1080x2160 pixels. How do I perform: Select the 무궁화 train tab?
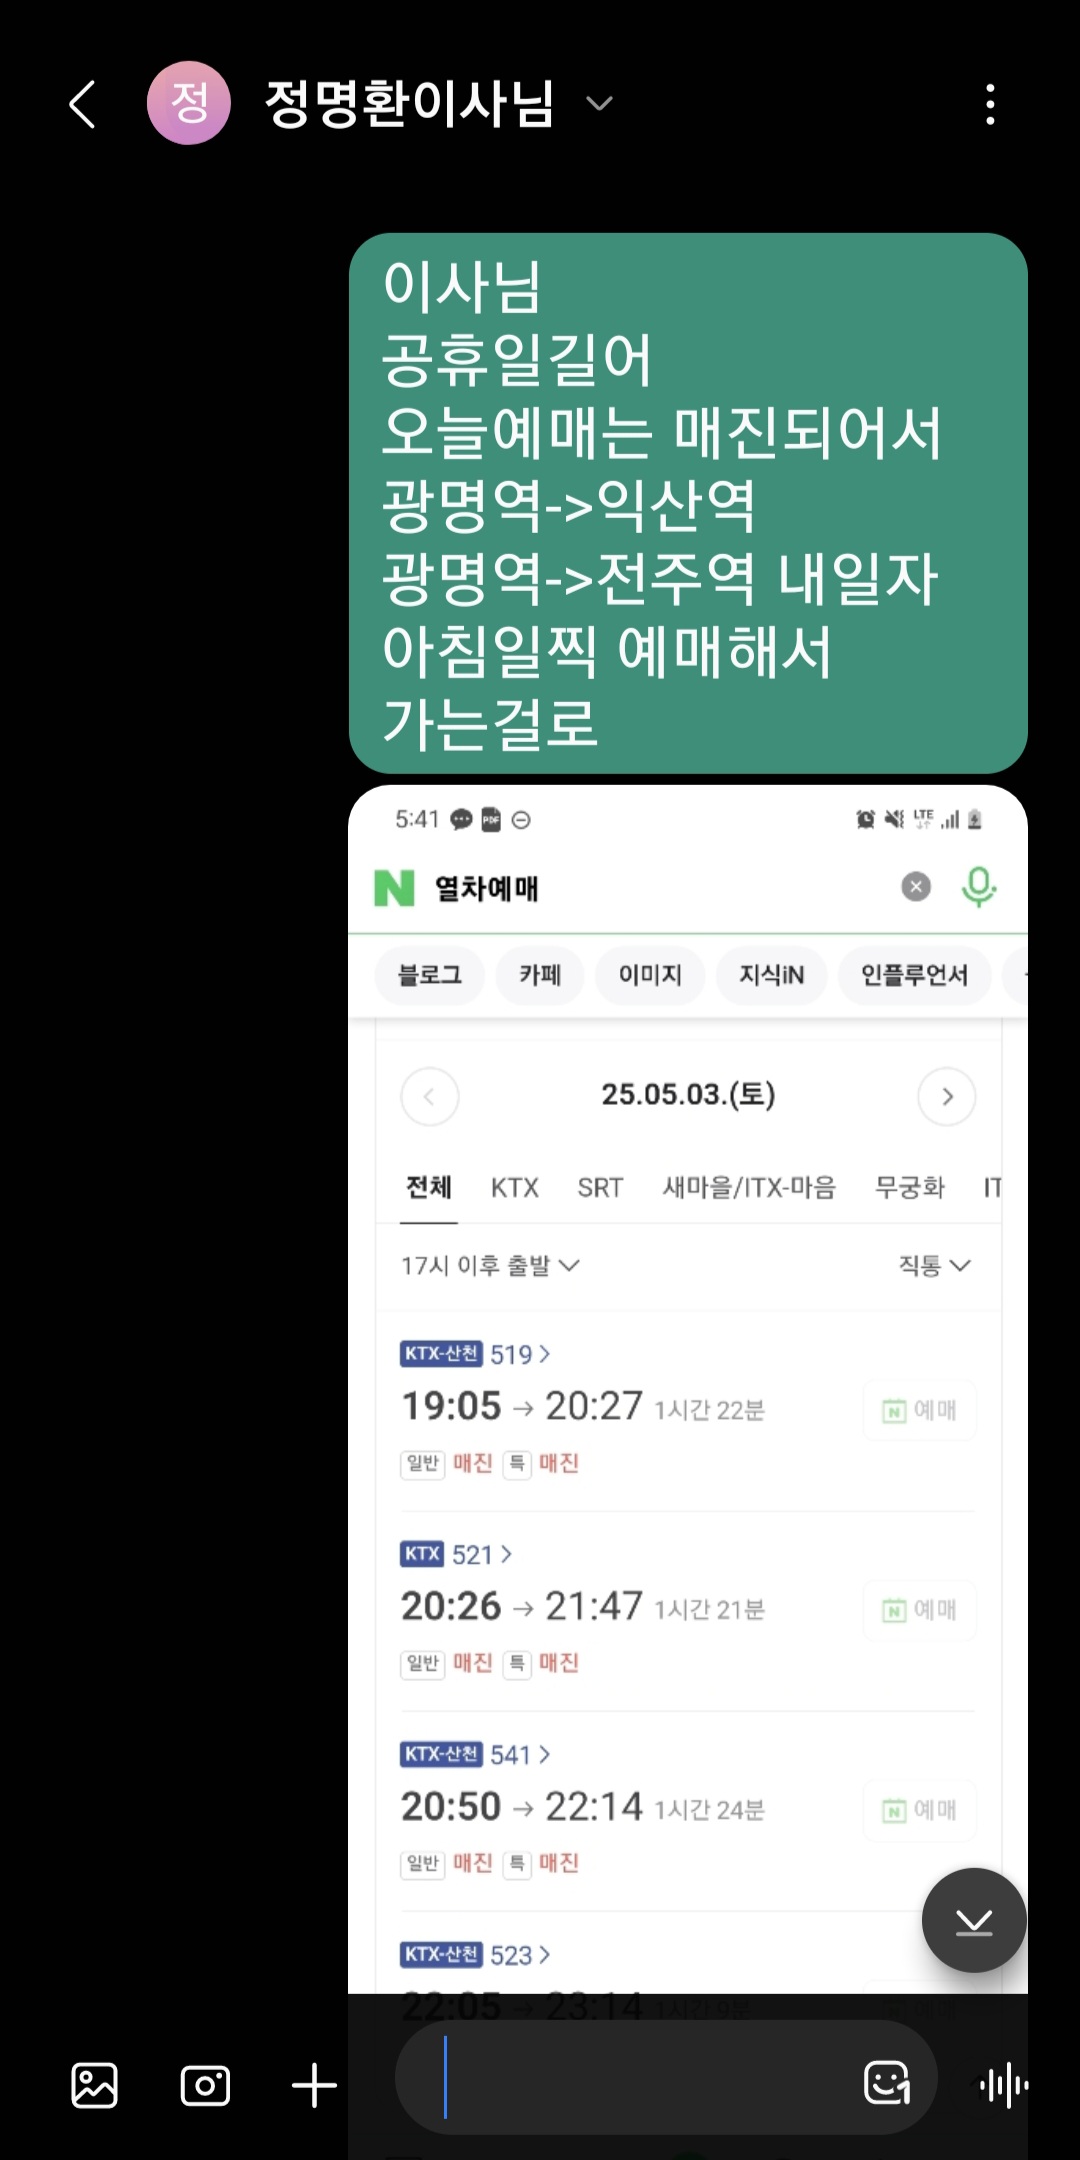tap(909, 1187)
